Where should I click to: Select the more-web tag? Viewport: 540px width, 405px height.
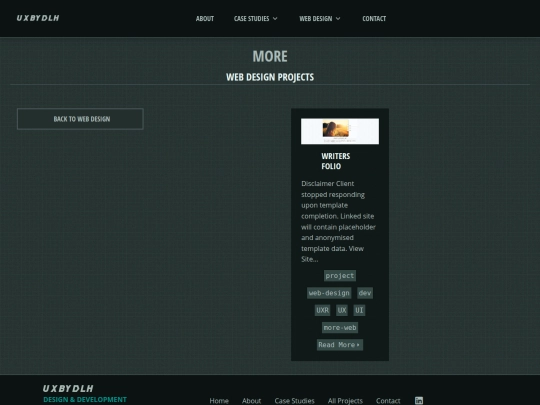pos(340,328)
